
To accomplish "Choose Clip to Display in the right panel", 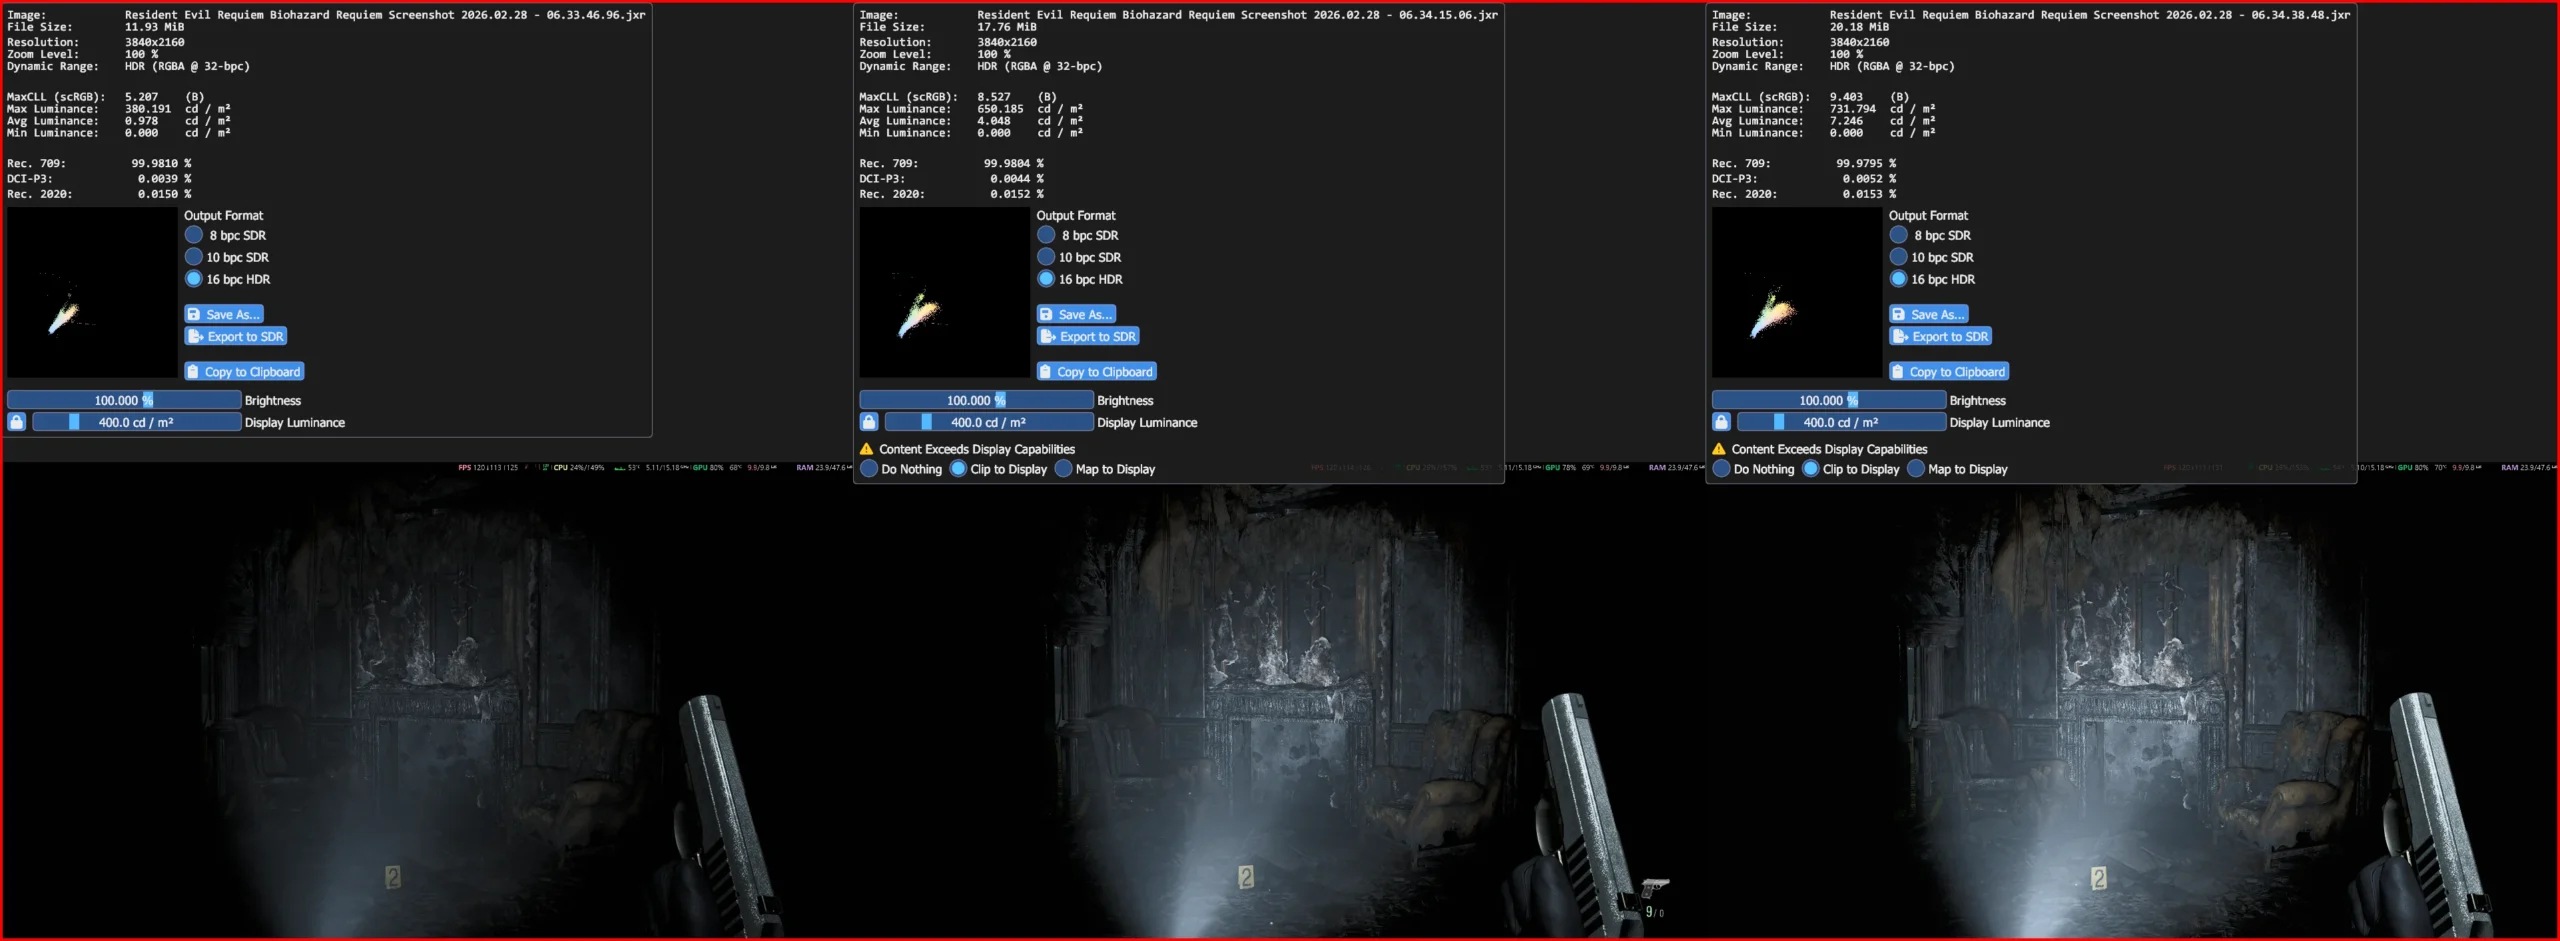I will pyautogui.click(x=1810, y=469).
